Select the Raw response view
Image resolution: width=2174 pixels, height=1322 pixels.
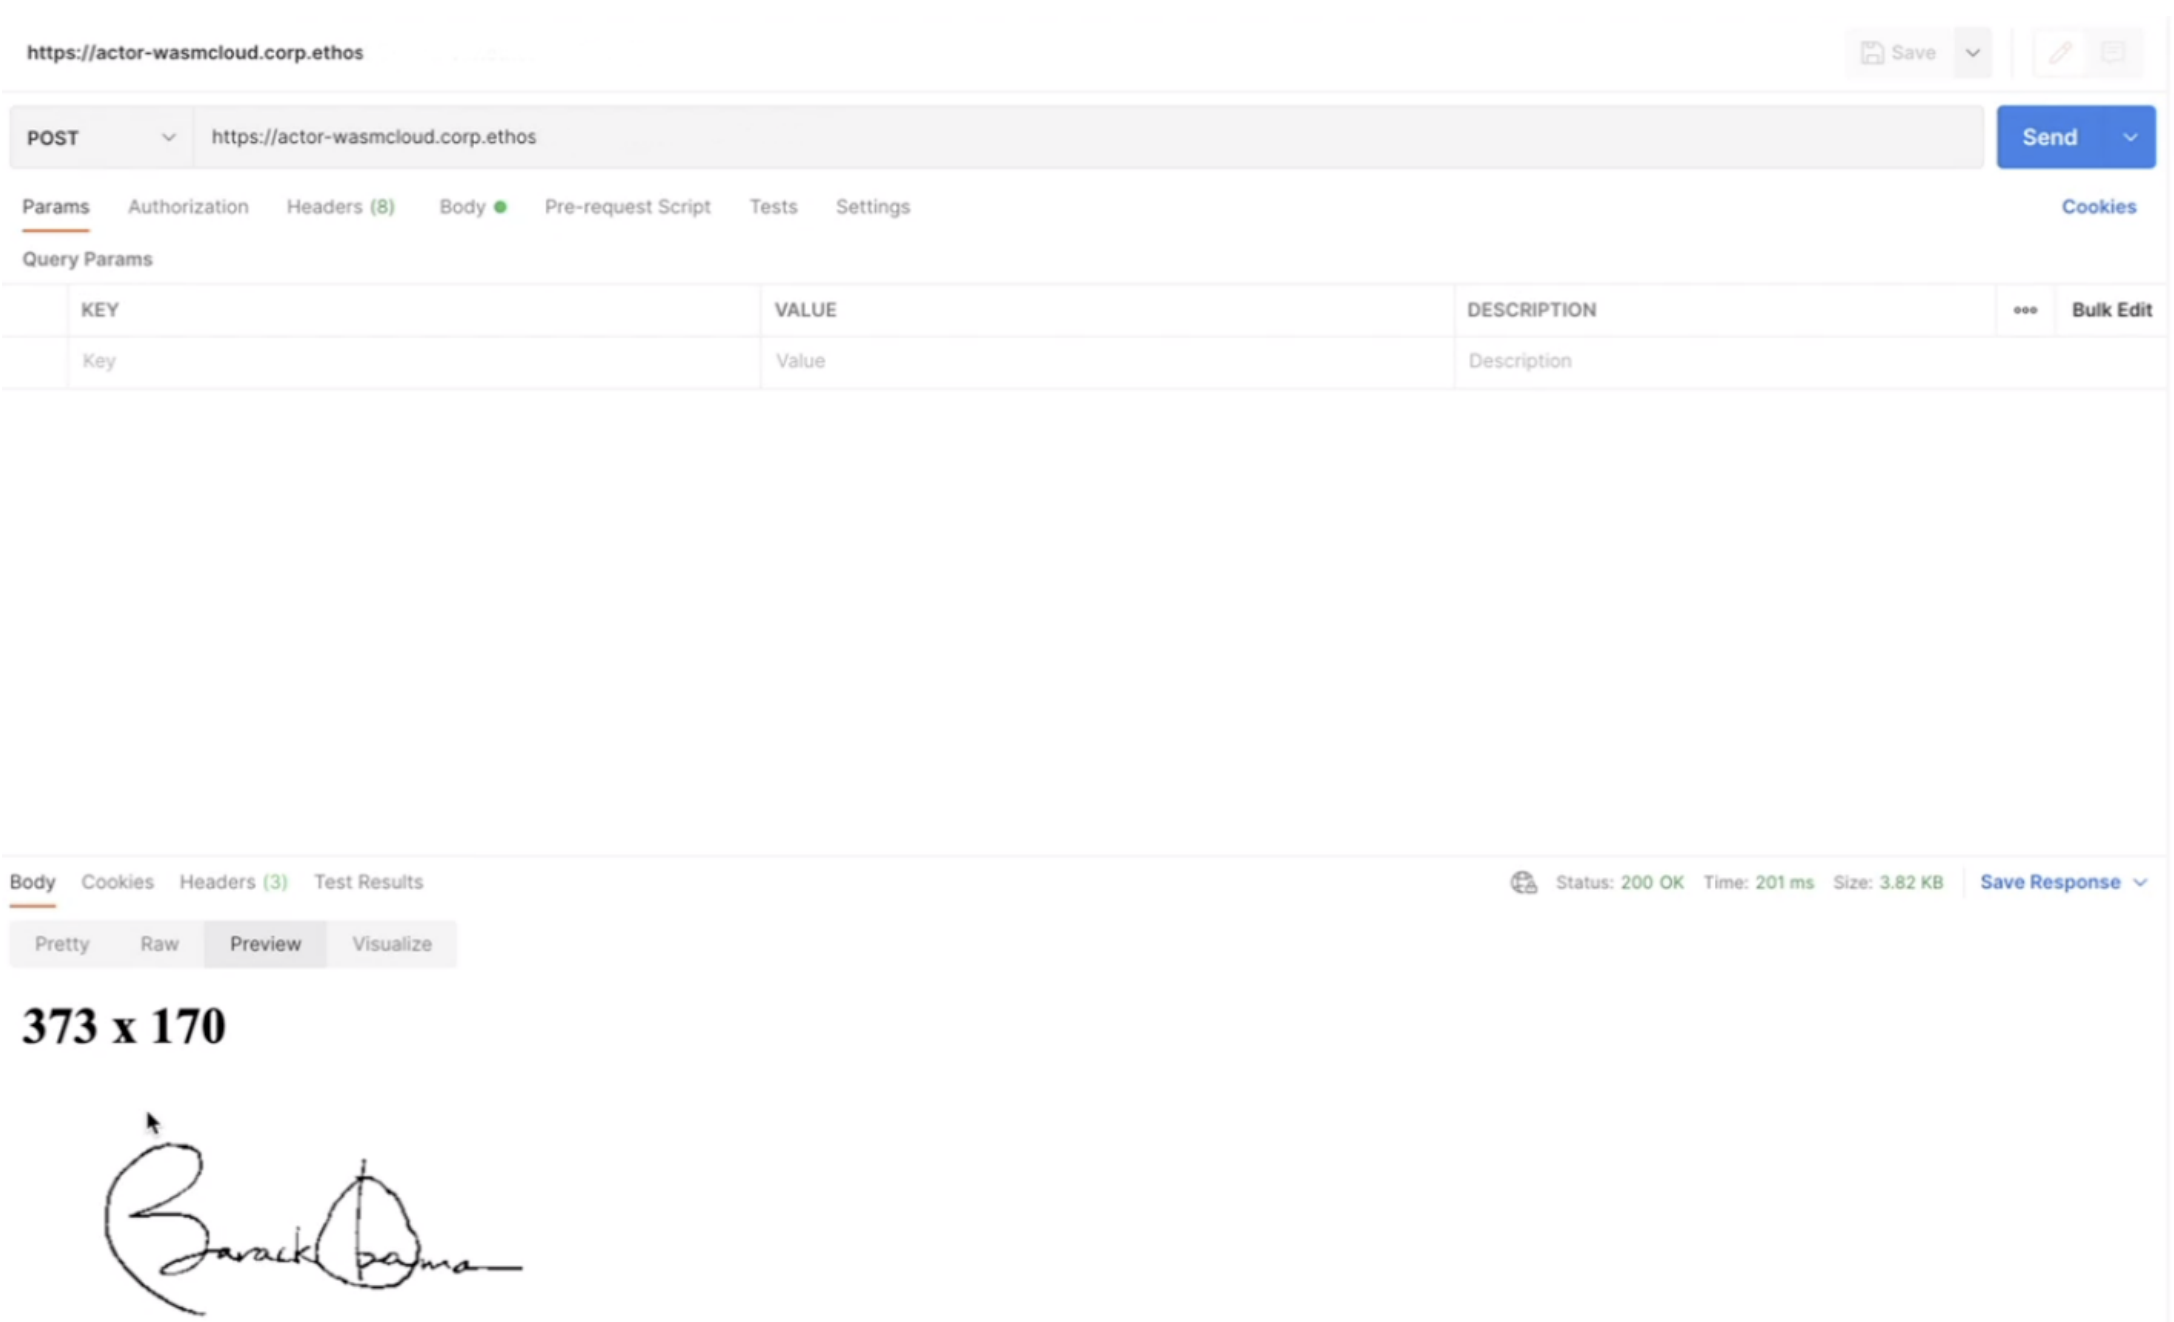point(159,944)
